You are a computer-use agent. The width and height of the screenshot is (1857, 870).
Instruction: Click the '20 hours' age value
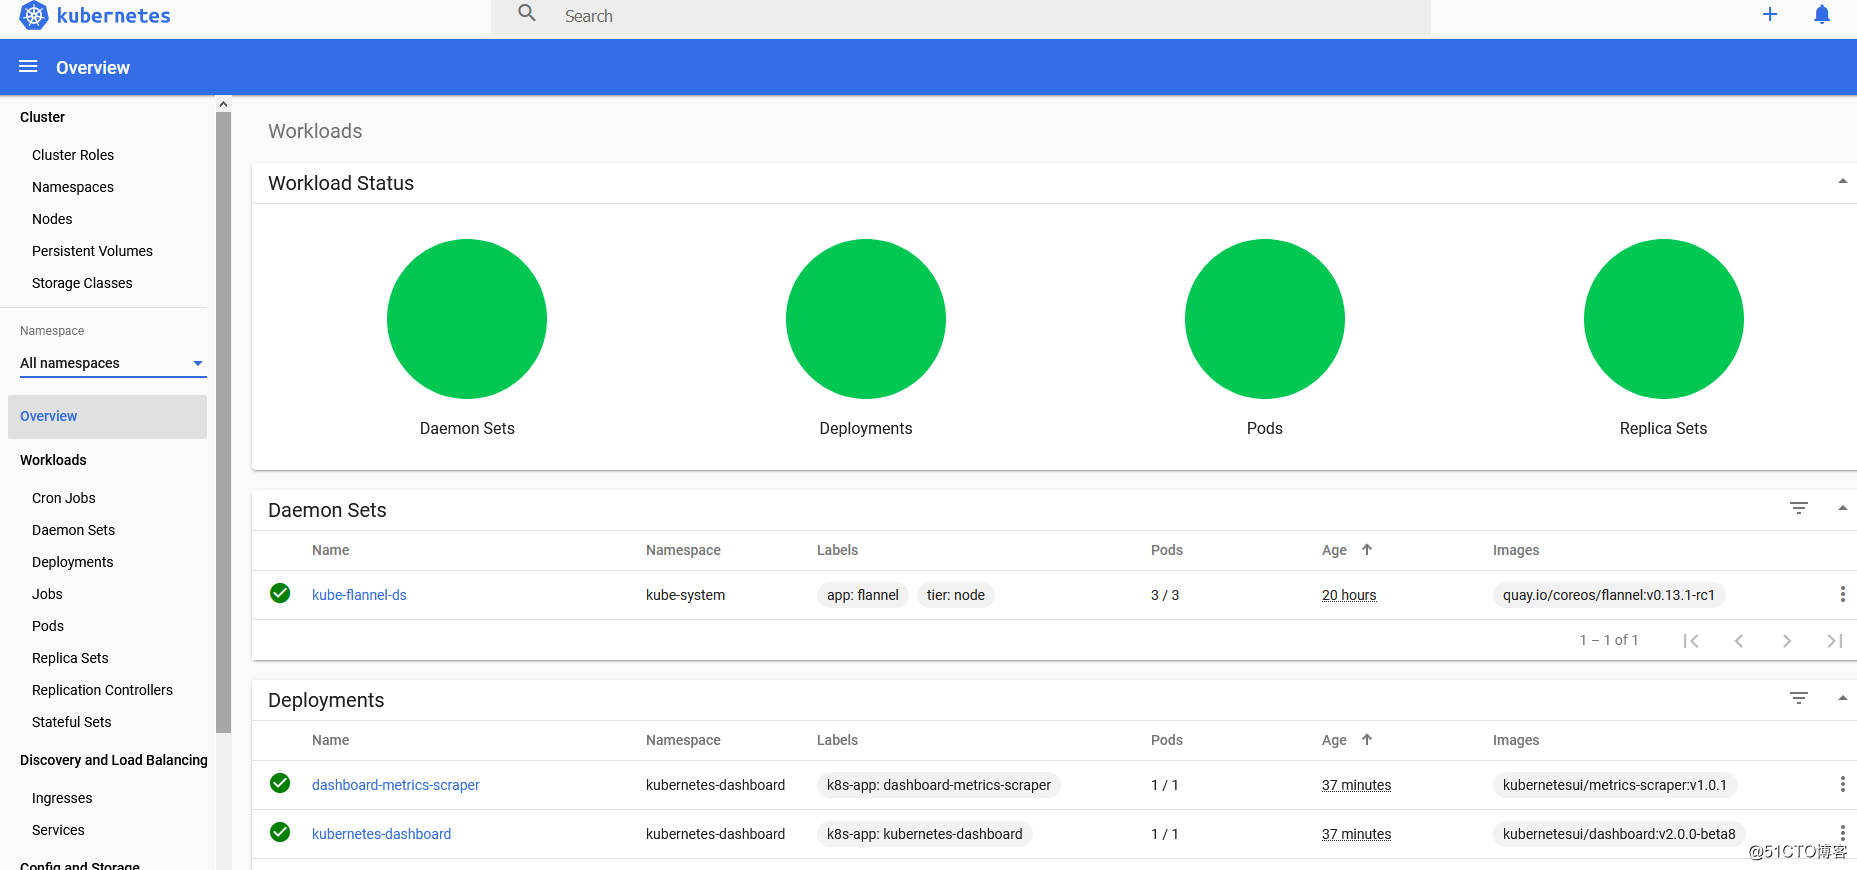pos(1349,595)
